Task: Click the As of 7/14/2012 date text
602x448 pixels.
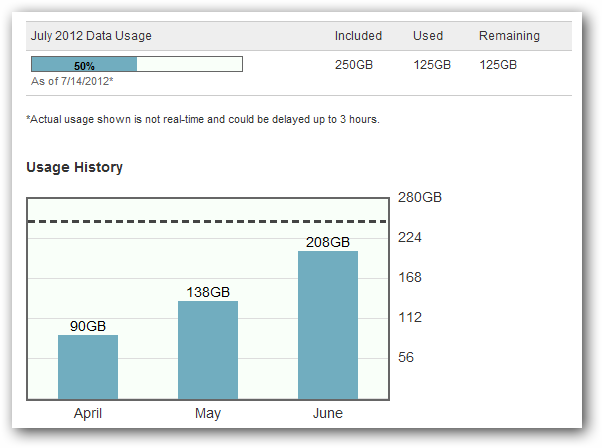Action: pos(73,80)
